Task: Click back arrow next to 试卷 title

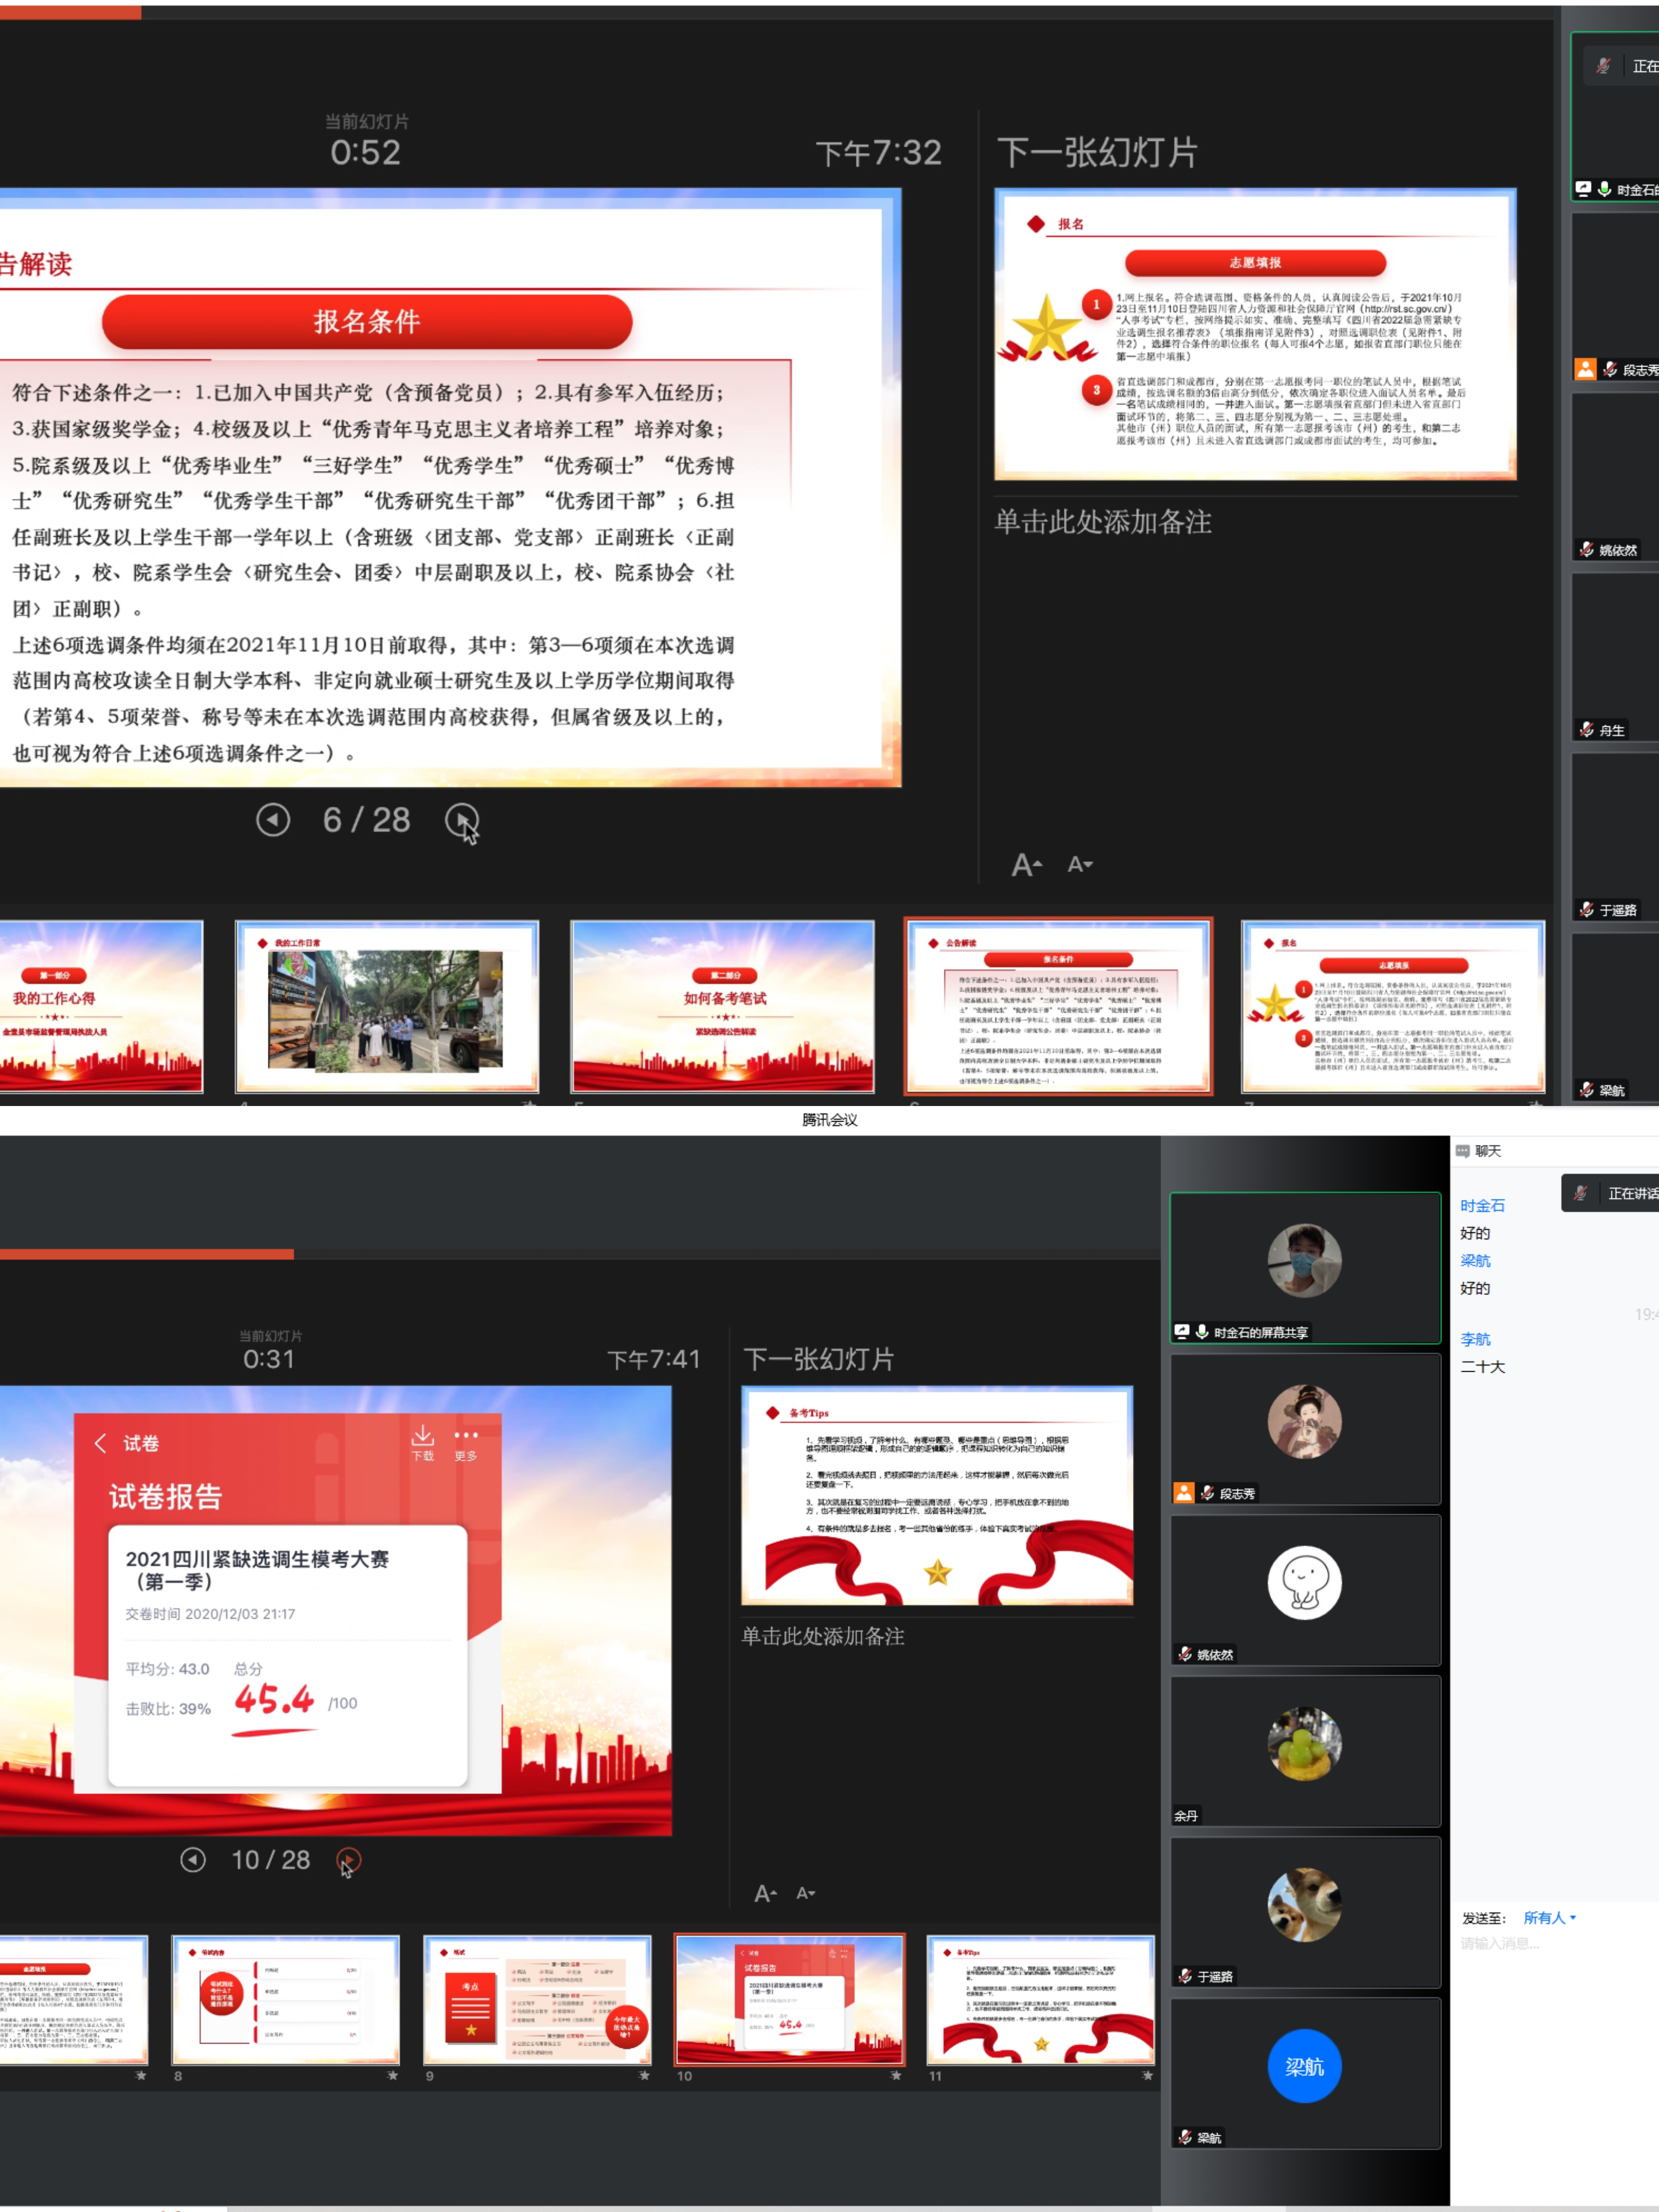Action: pos(100,1443)
